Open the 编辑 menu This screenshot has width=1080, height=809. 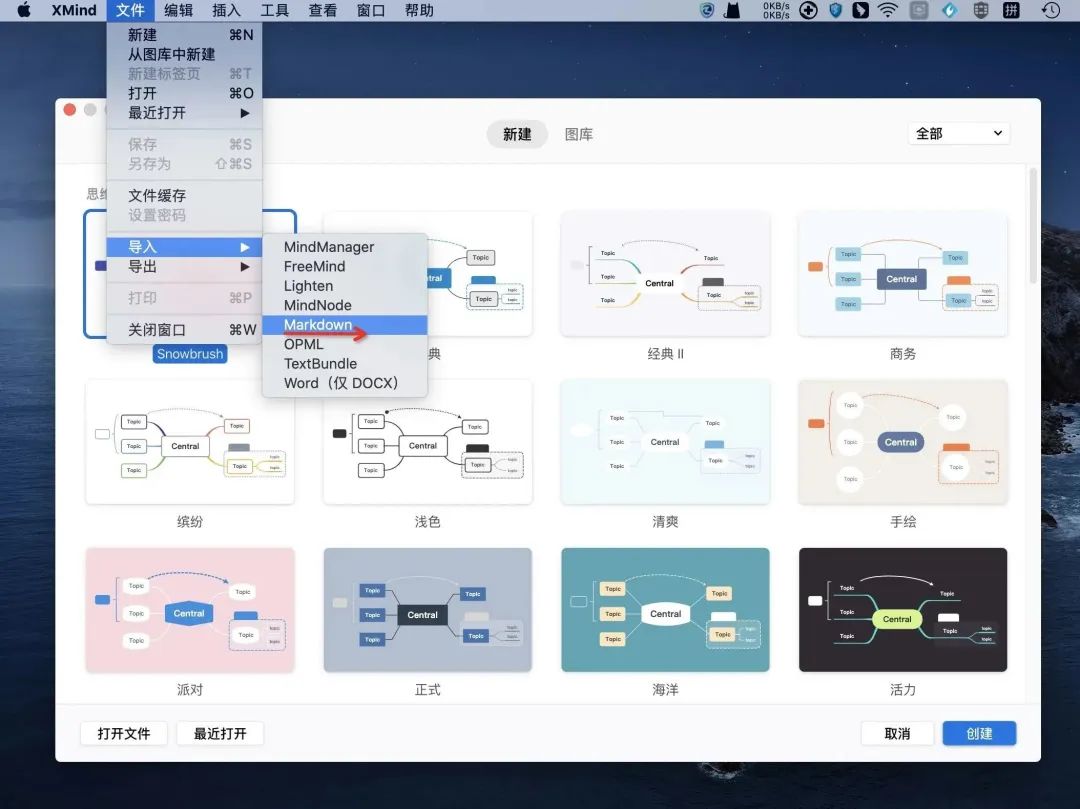[x=178, y=10]
